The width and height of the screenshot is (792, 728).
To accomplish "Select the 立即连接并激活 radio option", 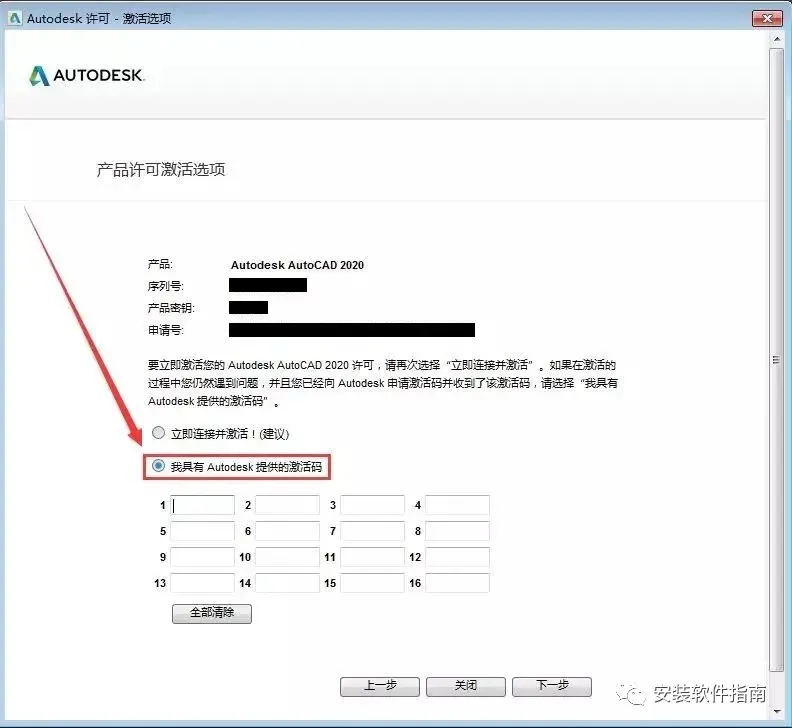I will click(159, 433).
